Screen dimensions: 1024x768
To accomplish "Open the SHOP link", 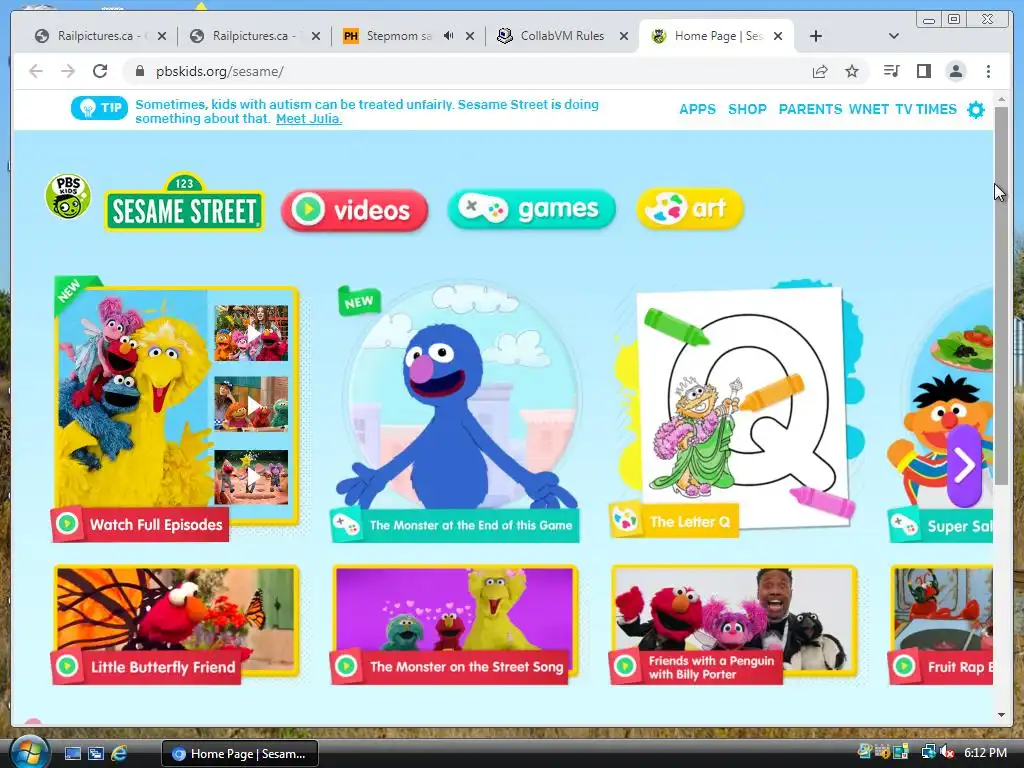I will 747,109.
